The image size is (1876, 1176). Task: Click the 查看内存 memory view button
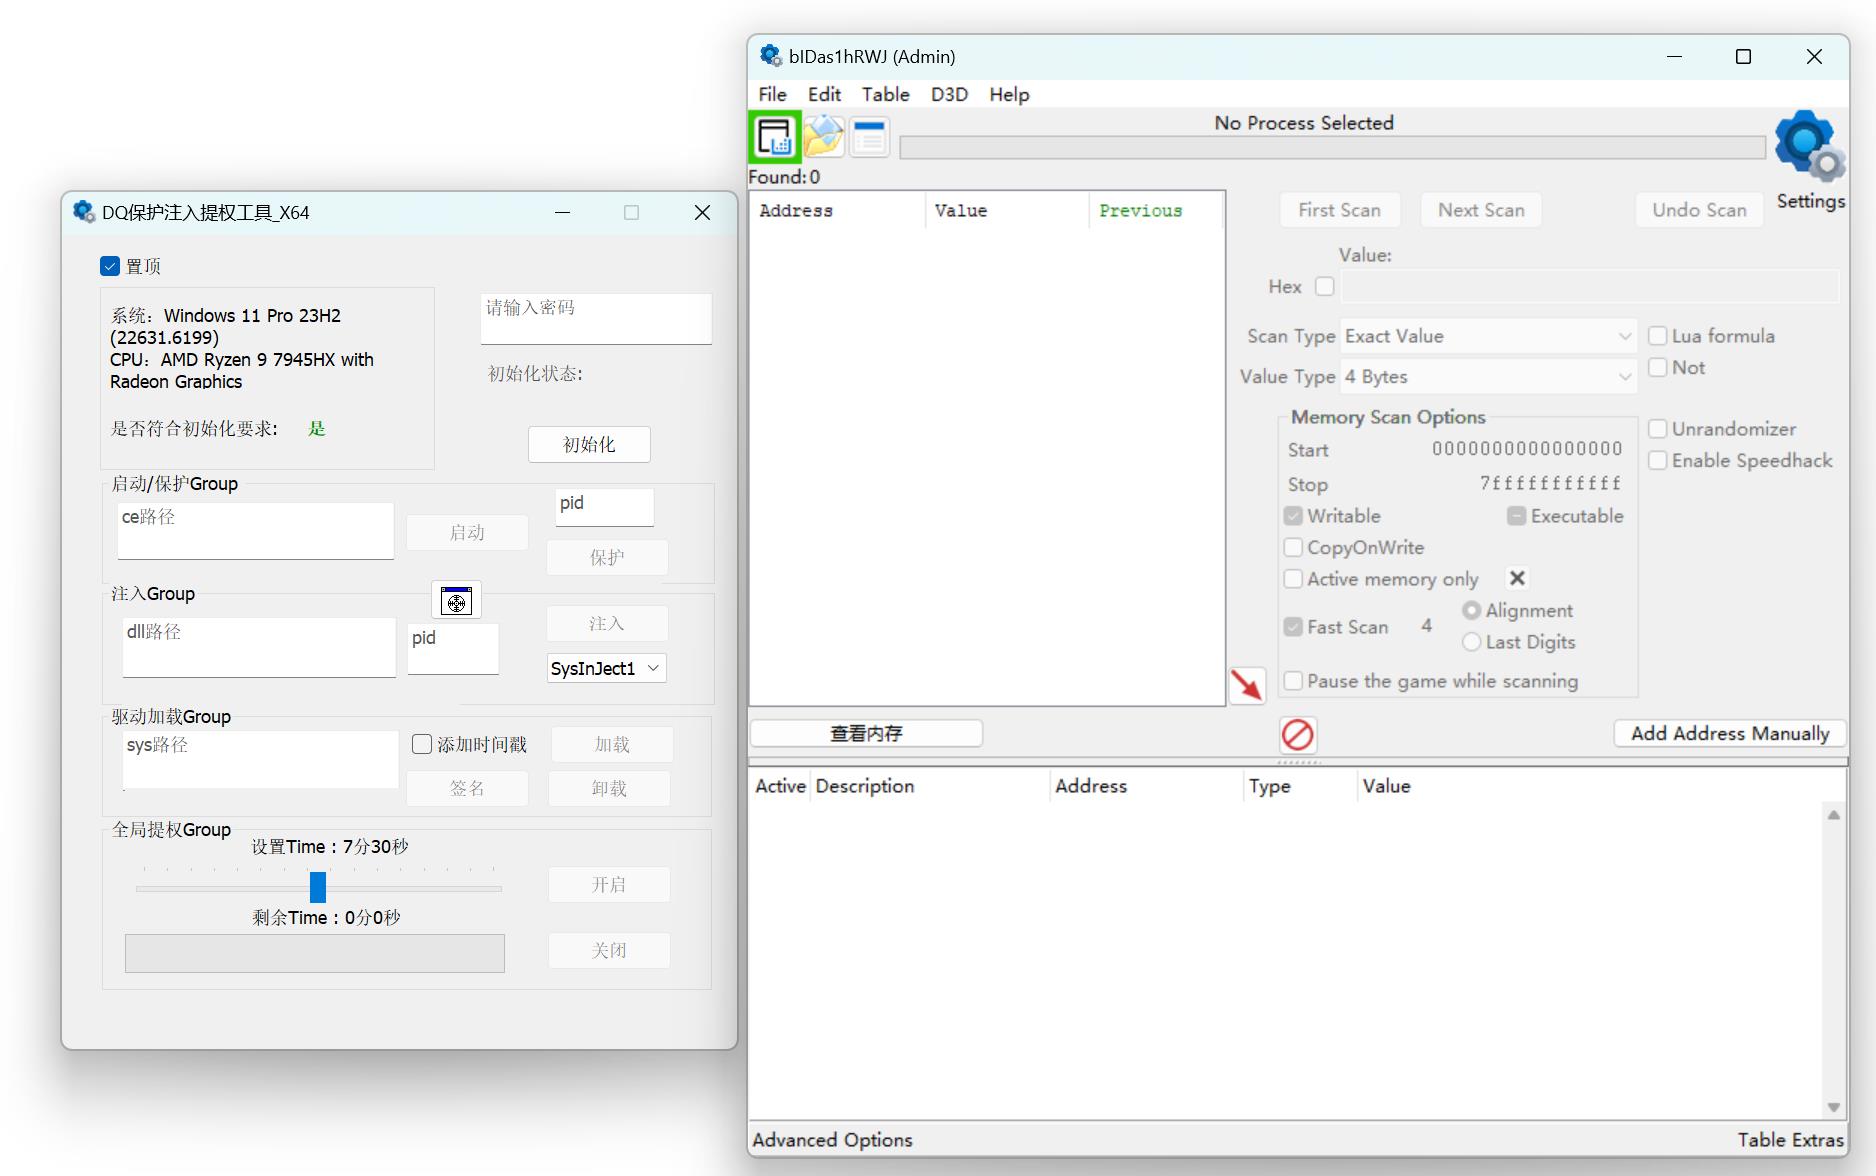point(866,733)
